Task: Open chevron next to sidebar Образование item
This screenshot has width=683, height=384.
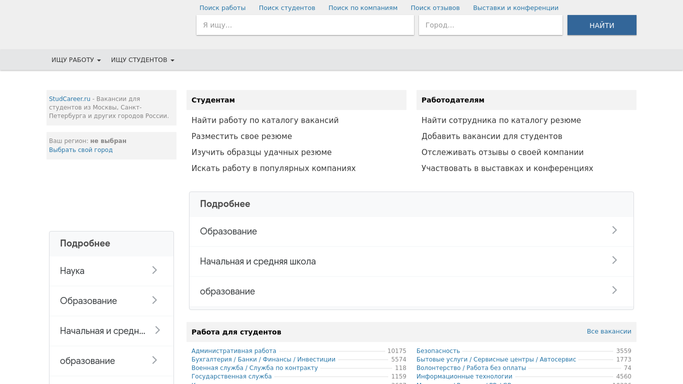Action: pos(155,300)
